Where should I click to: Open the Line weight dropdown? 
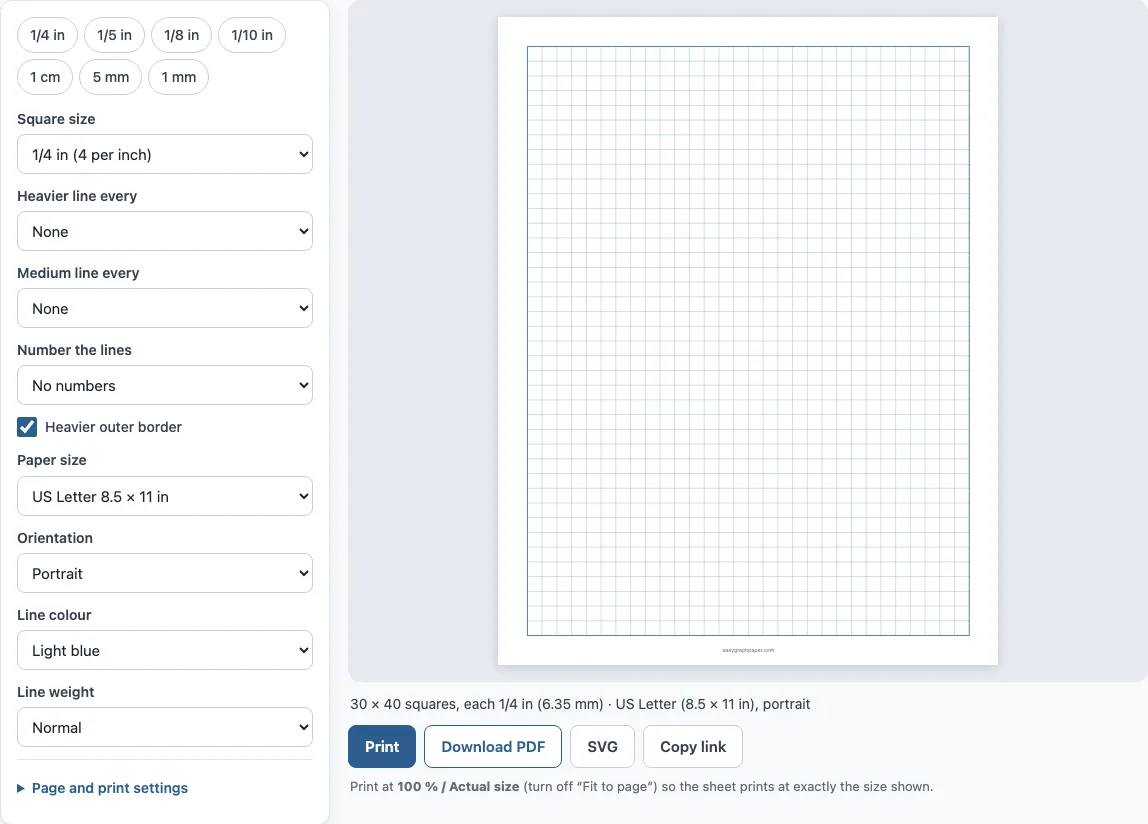pyautogui.click(x=165, y=727)
